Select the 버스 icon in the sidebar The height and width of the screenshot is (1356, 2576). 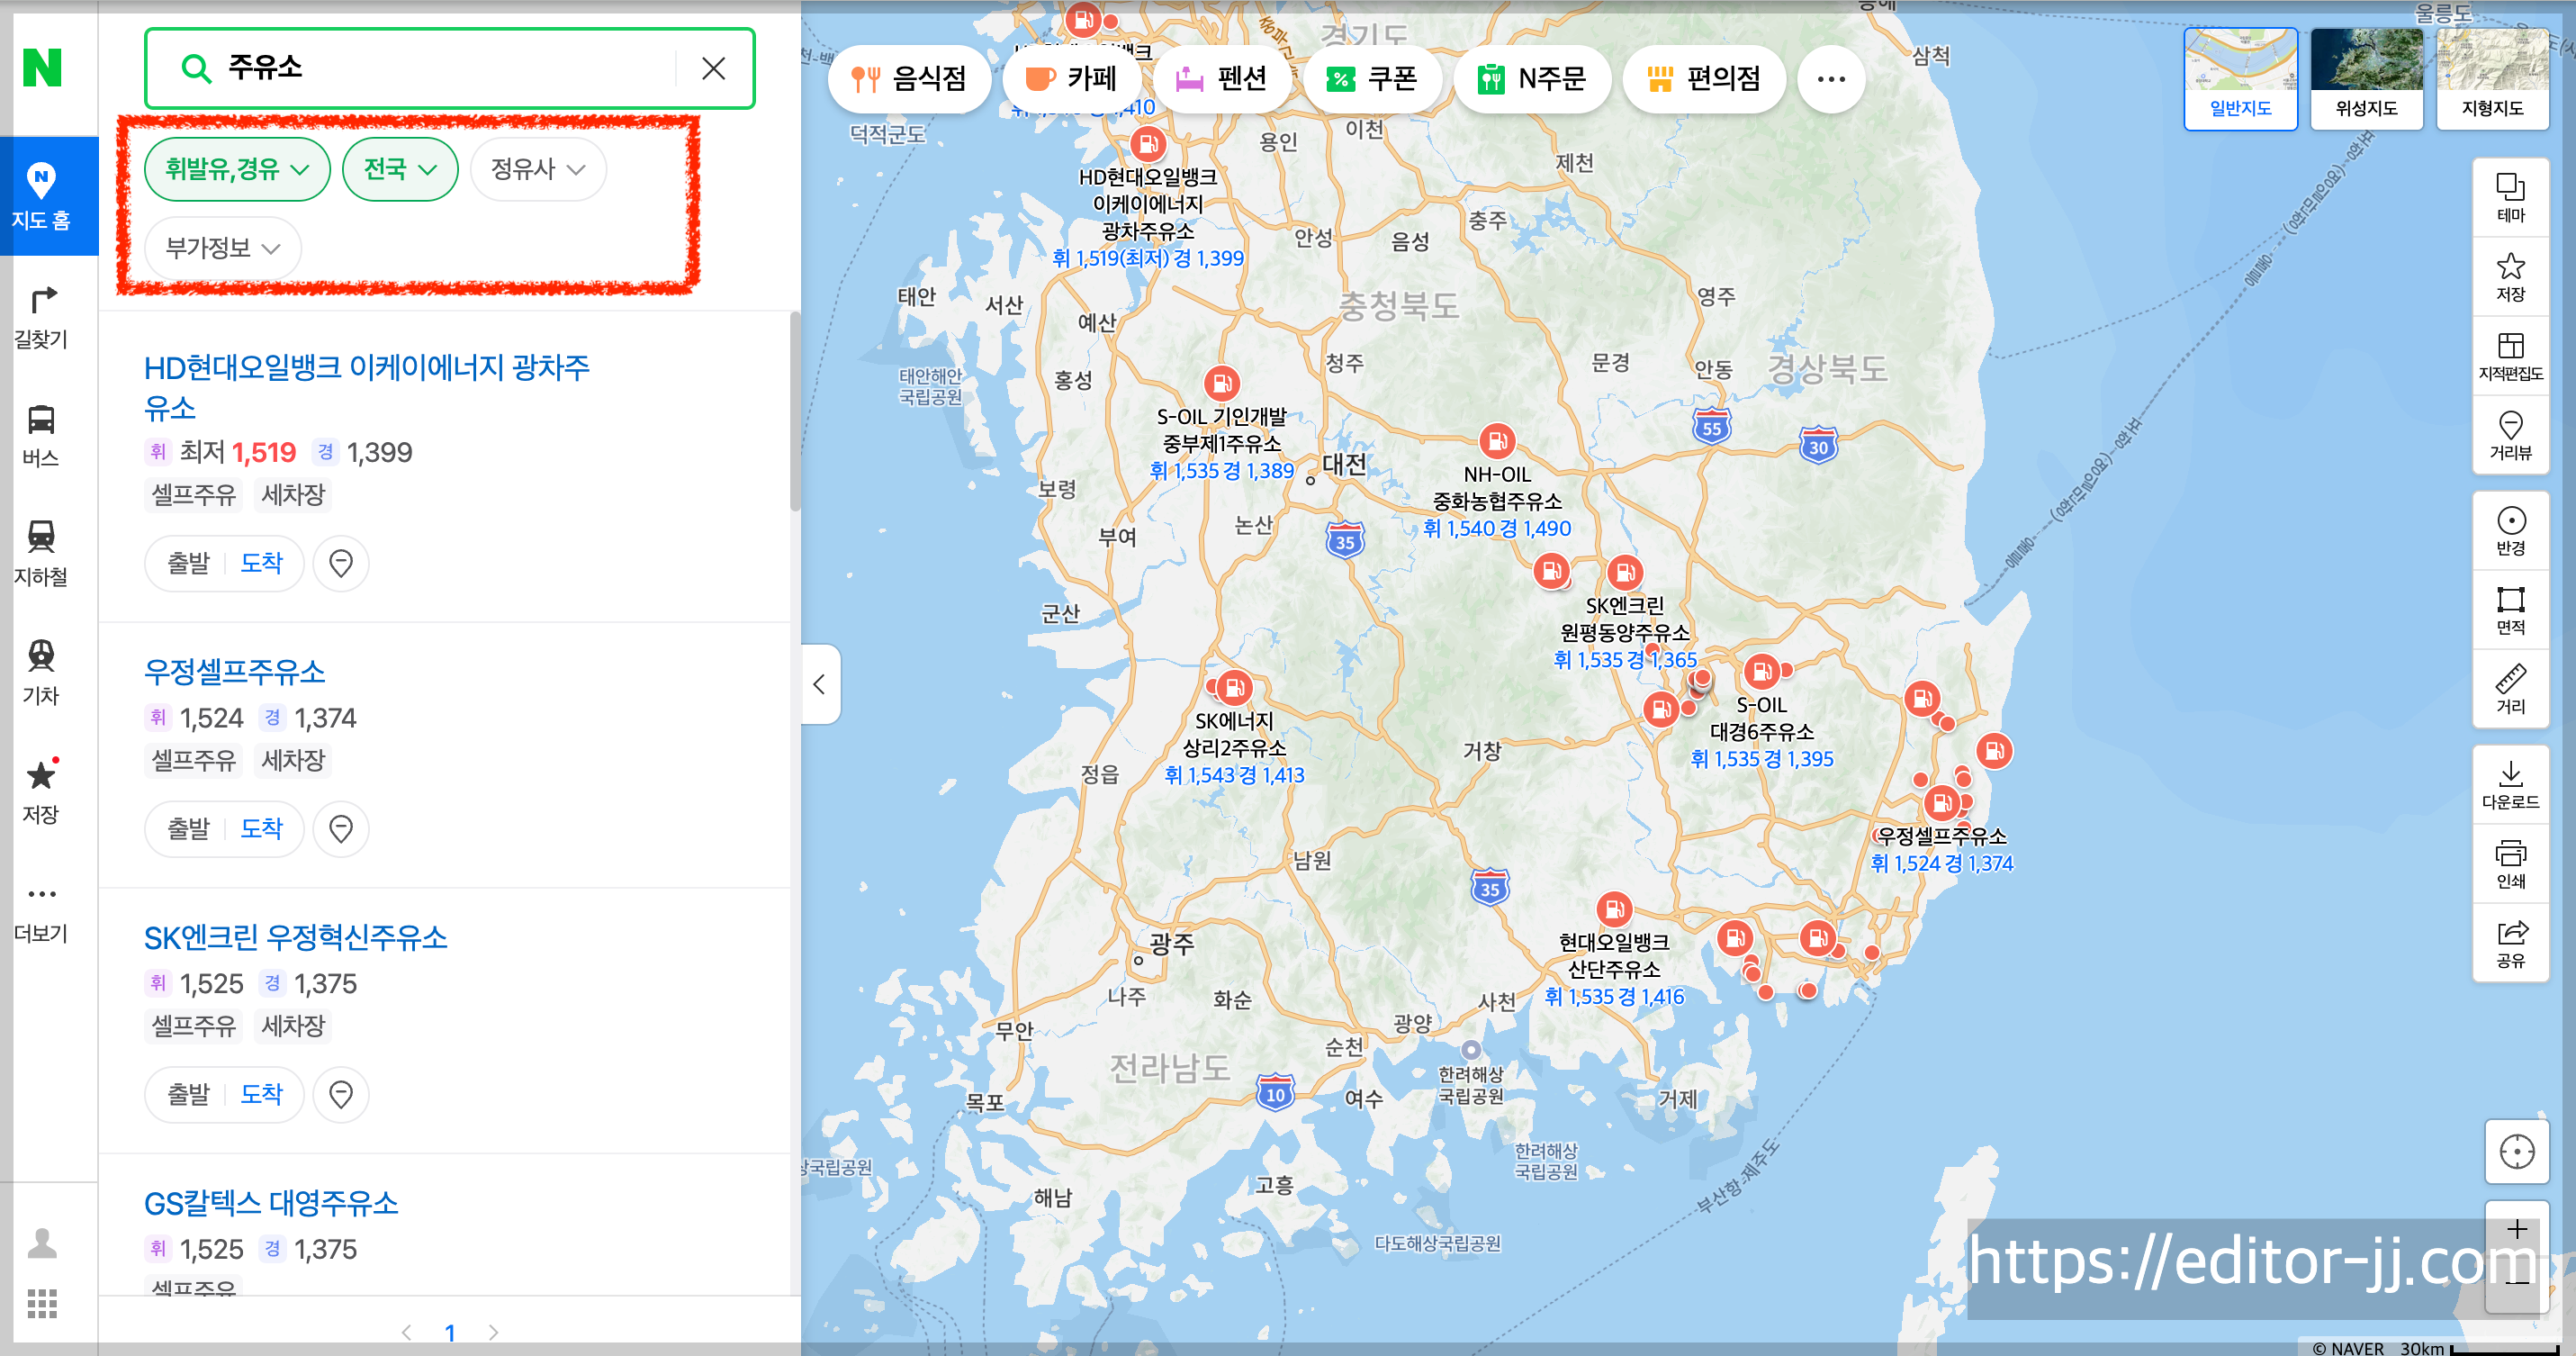tap(40, 435)
